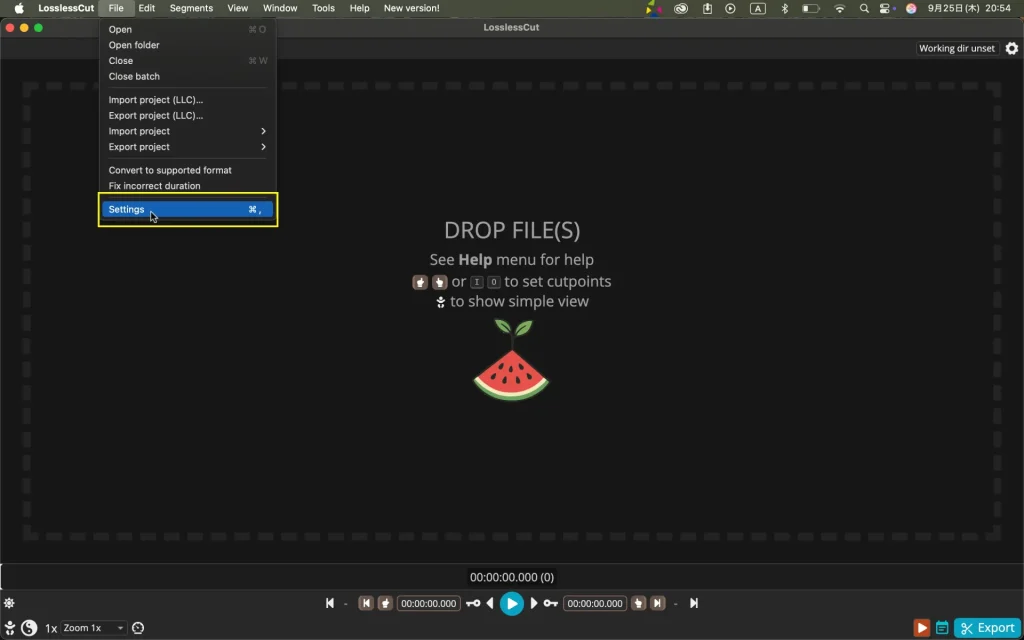Jump to the previous keyframe using key icon

[473, 603]
